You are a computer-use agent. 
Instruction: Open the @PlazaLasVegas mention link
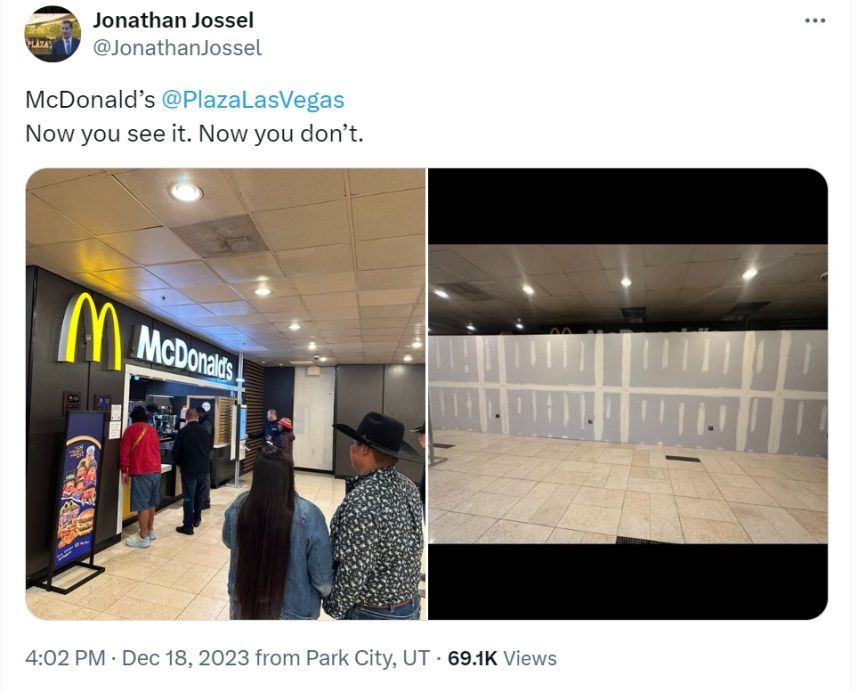coord(253,100)
